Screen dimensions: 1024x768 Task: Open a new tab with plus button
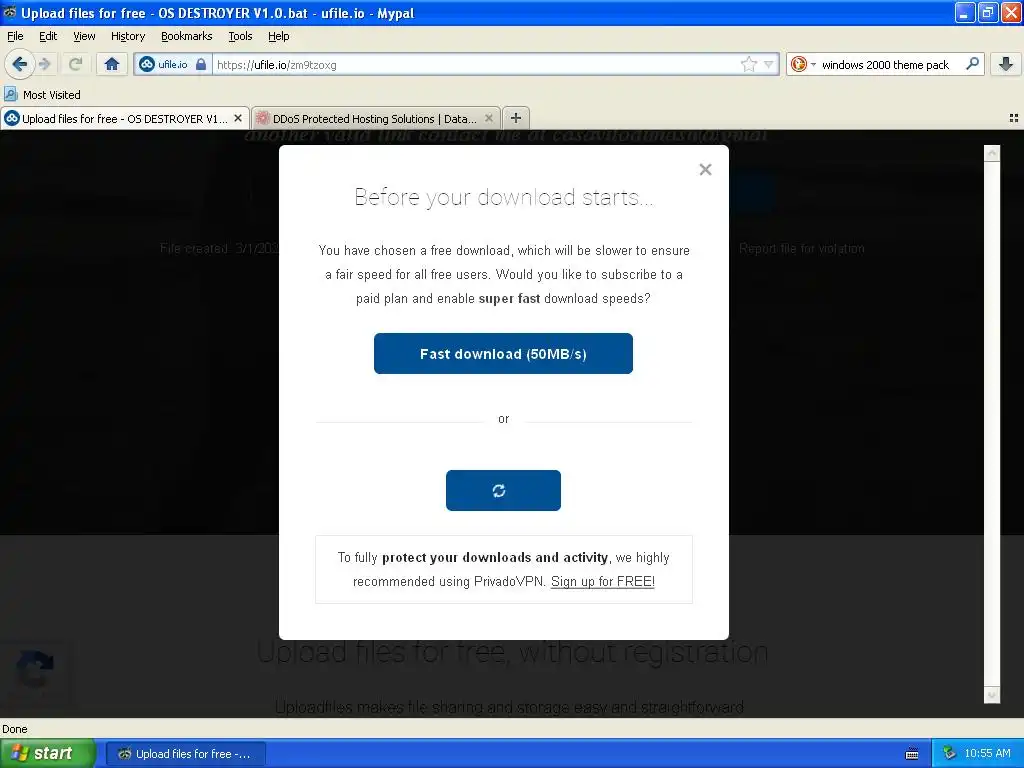point(516,118)
